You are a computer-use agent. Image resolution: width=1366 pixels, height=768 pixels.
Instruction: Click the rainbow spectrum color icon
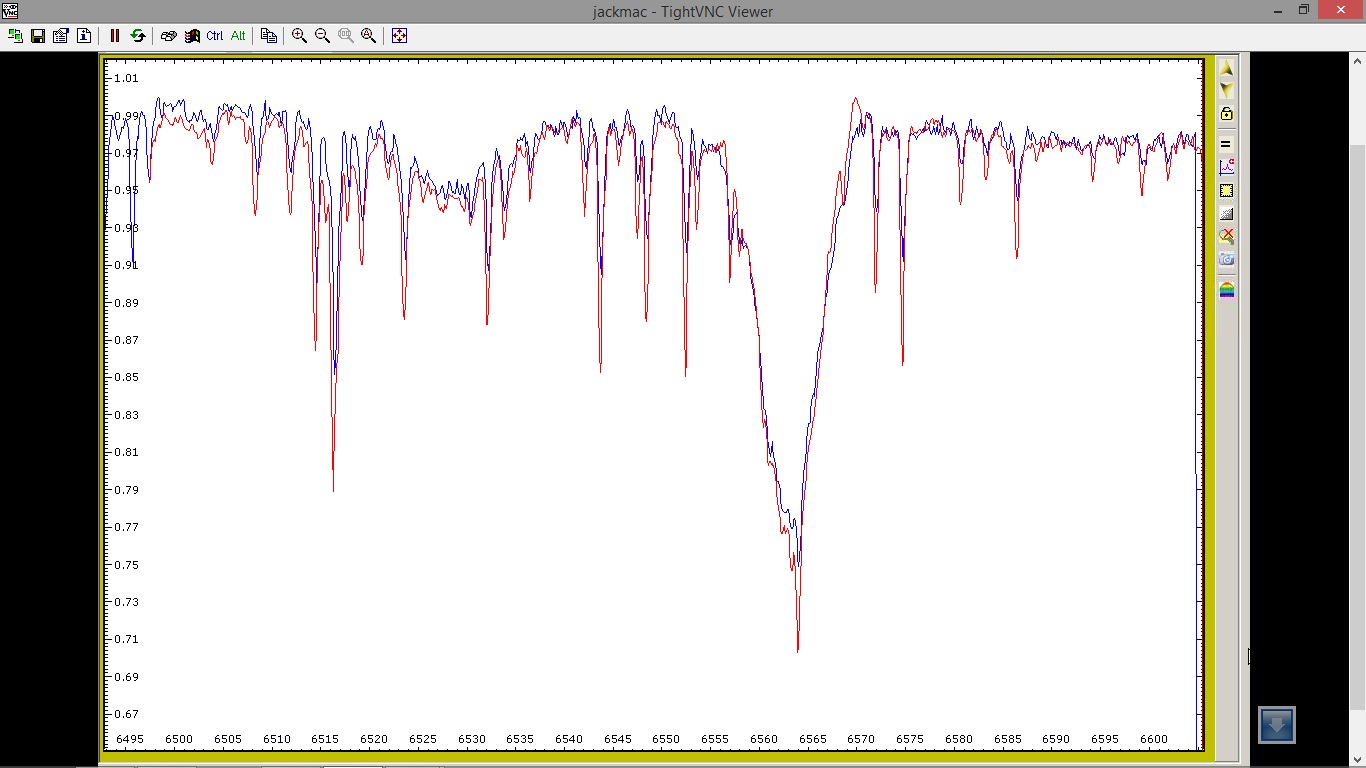pos(1226,290)
